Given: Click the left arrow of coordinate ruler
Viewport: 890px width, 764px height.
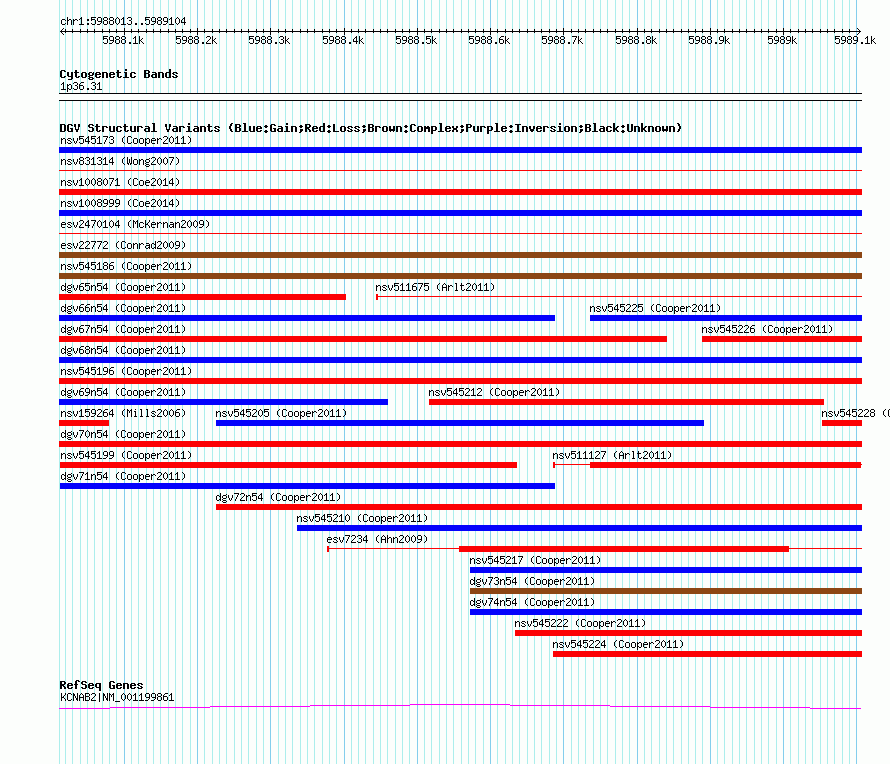Looking at the screenshot, I should pyautogui.click(x=62, y=31).
